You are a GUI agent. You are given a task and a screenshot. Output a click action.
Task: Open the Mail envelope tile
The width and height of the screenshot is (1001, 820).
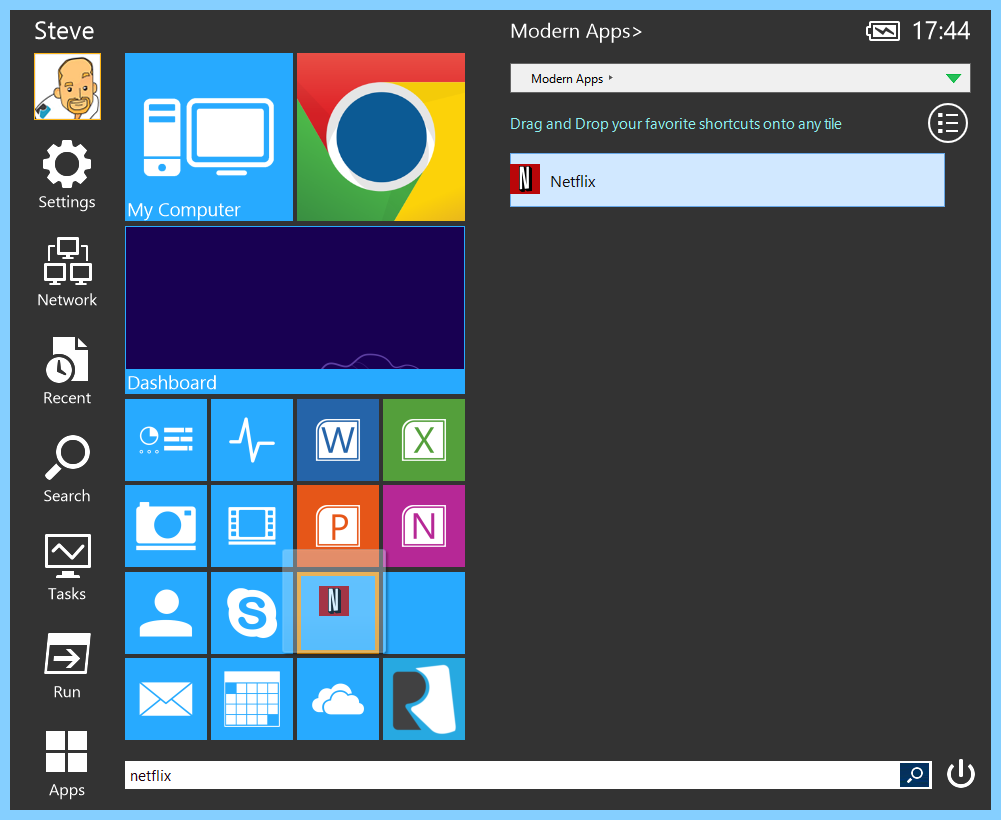pyautogui.click(x=166, y=699)
